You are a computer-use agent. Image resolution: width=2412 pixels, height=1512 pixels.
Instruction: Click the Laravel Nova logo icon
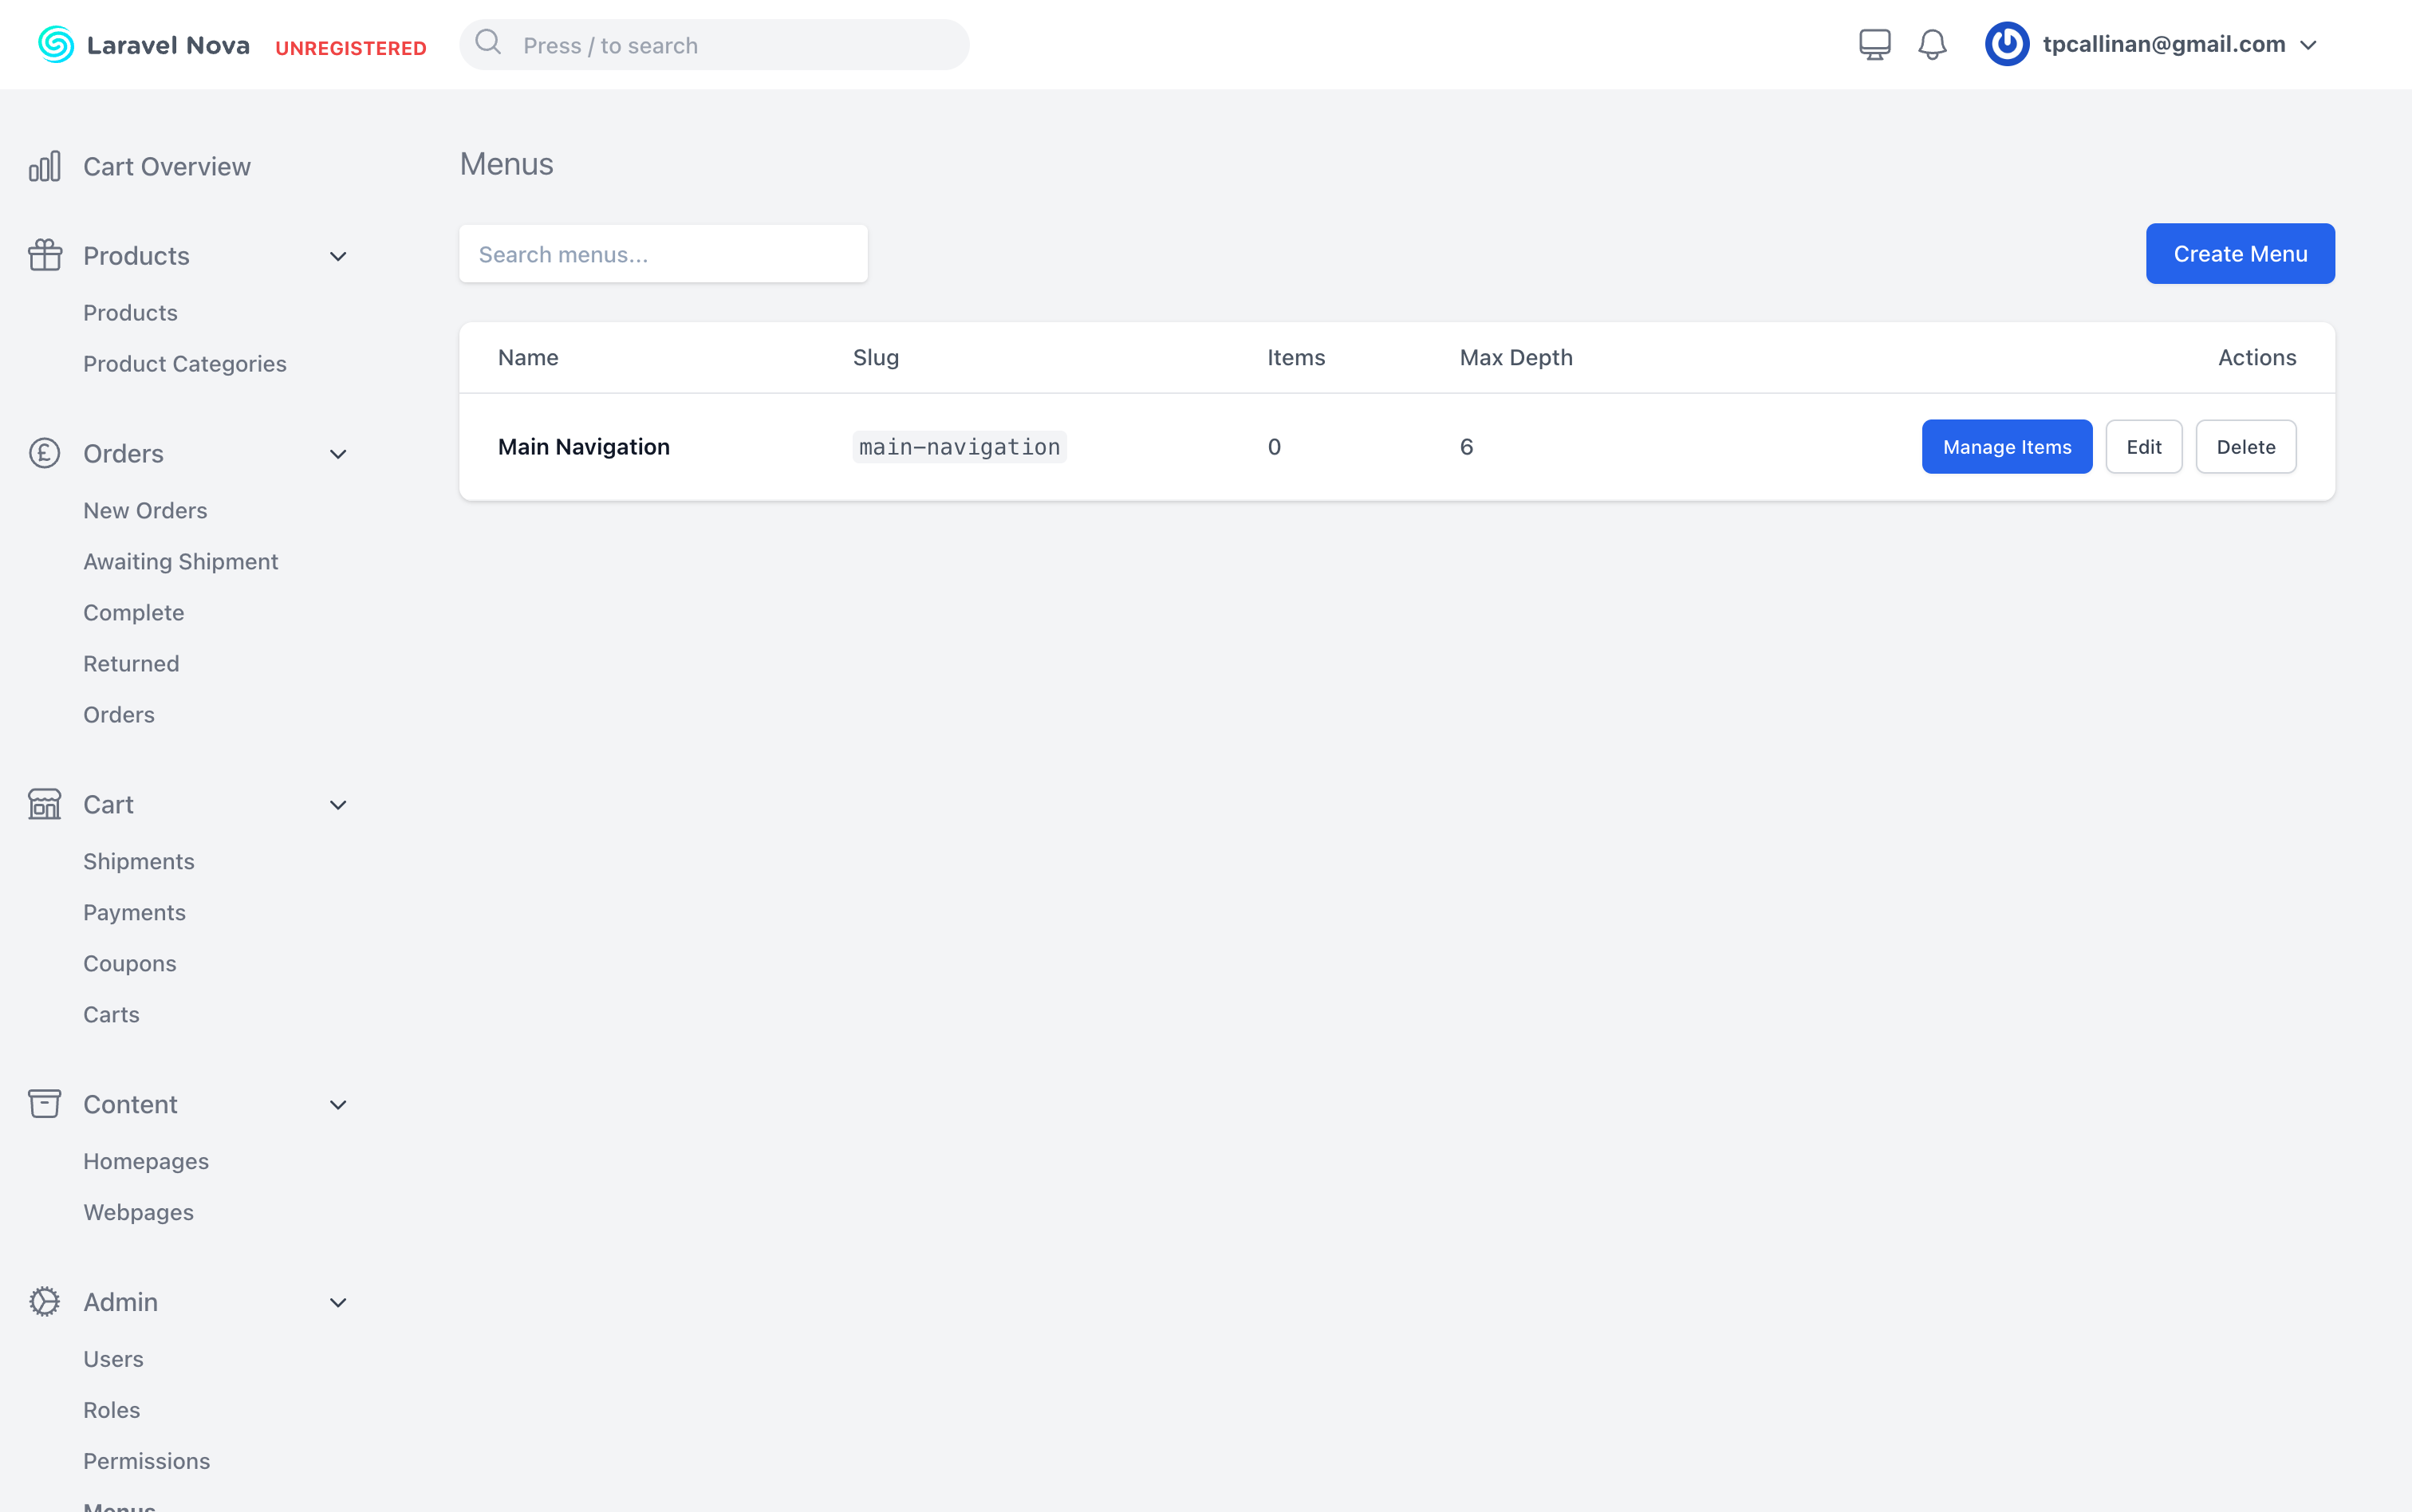click(56, 45)
